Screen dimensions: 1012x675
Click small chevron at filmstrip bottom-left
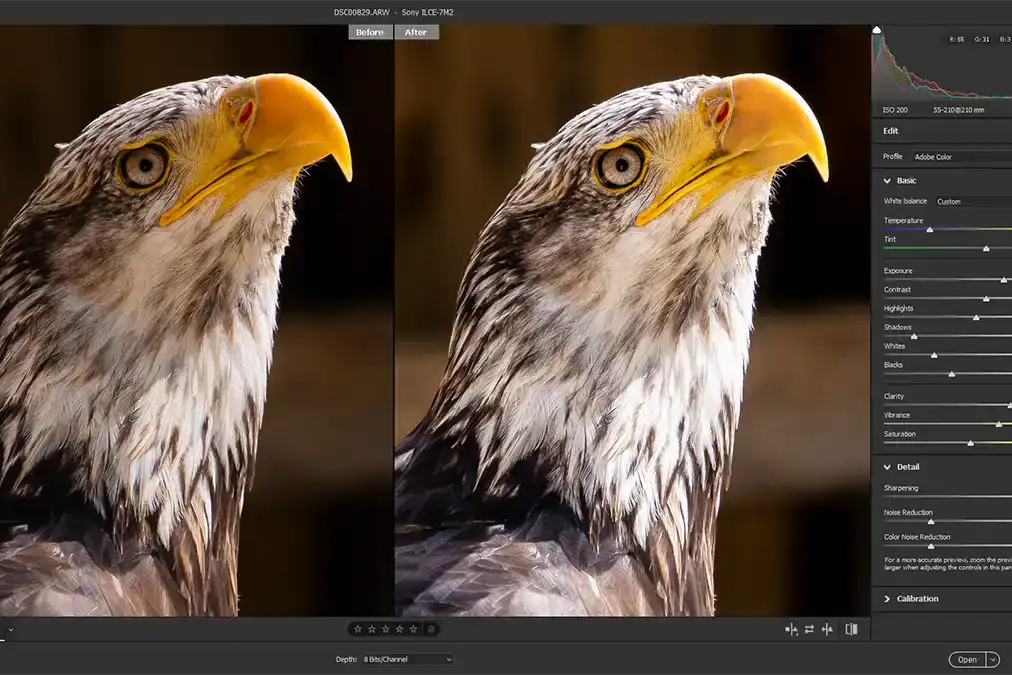(10, 630)
